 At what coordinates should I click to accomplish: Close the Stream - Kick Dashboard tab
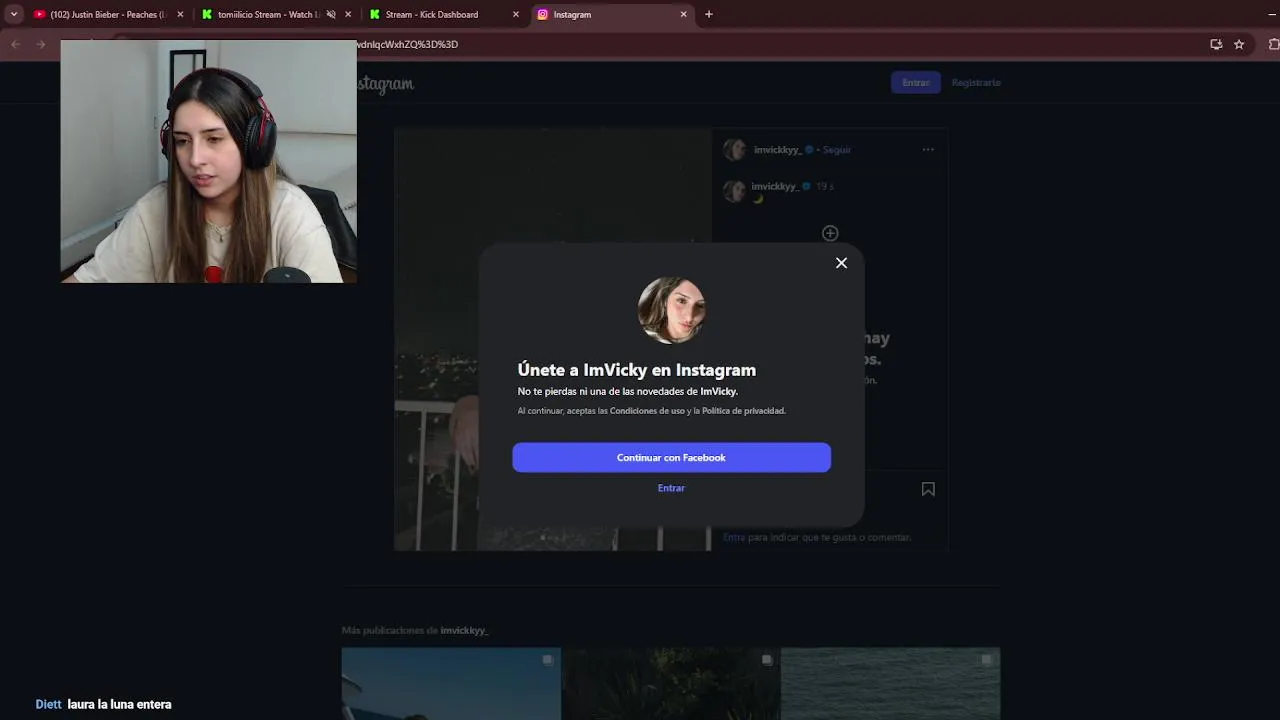tap(516, 14)
